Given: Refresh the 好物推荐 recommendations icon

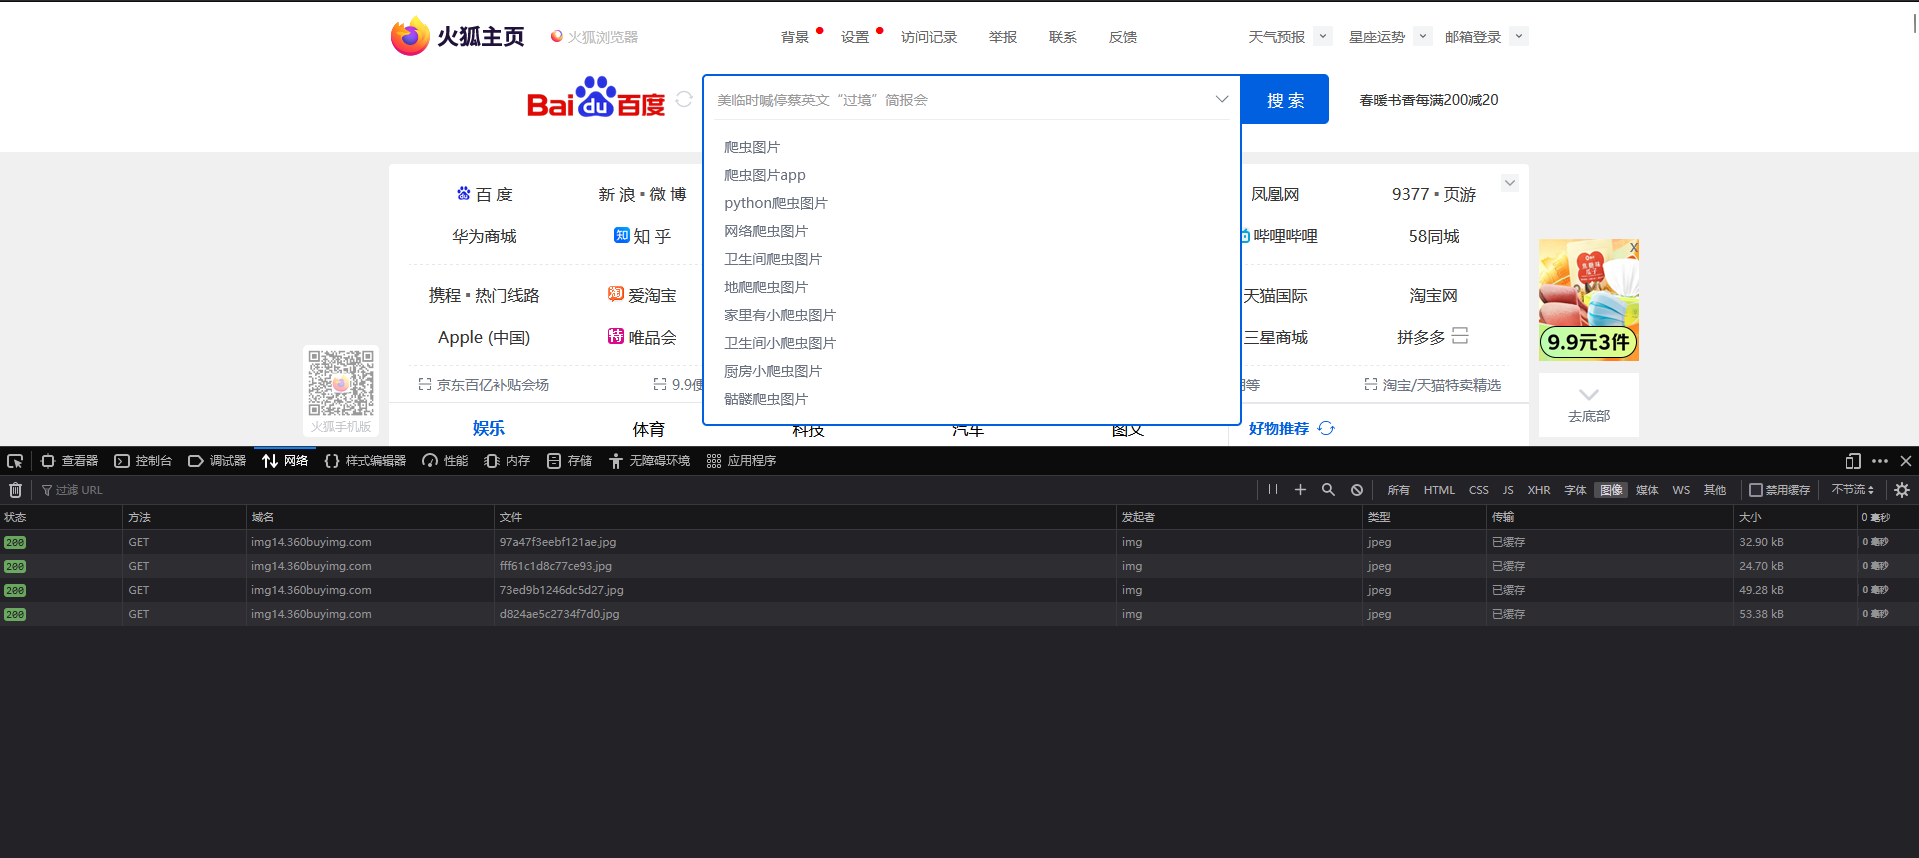Looking at the screenshot, I should (1326, 428).
